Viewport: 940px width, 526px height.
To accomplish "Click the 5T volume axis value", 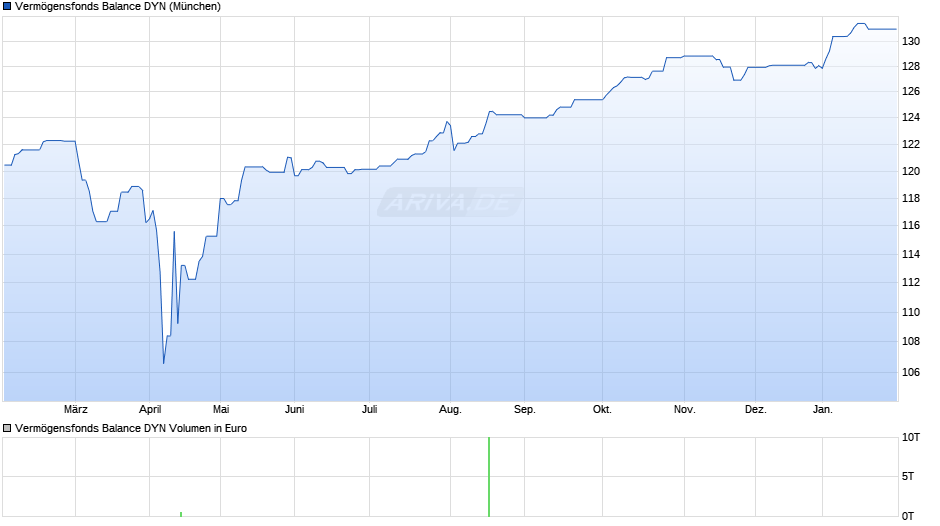I will point(908,477).
